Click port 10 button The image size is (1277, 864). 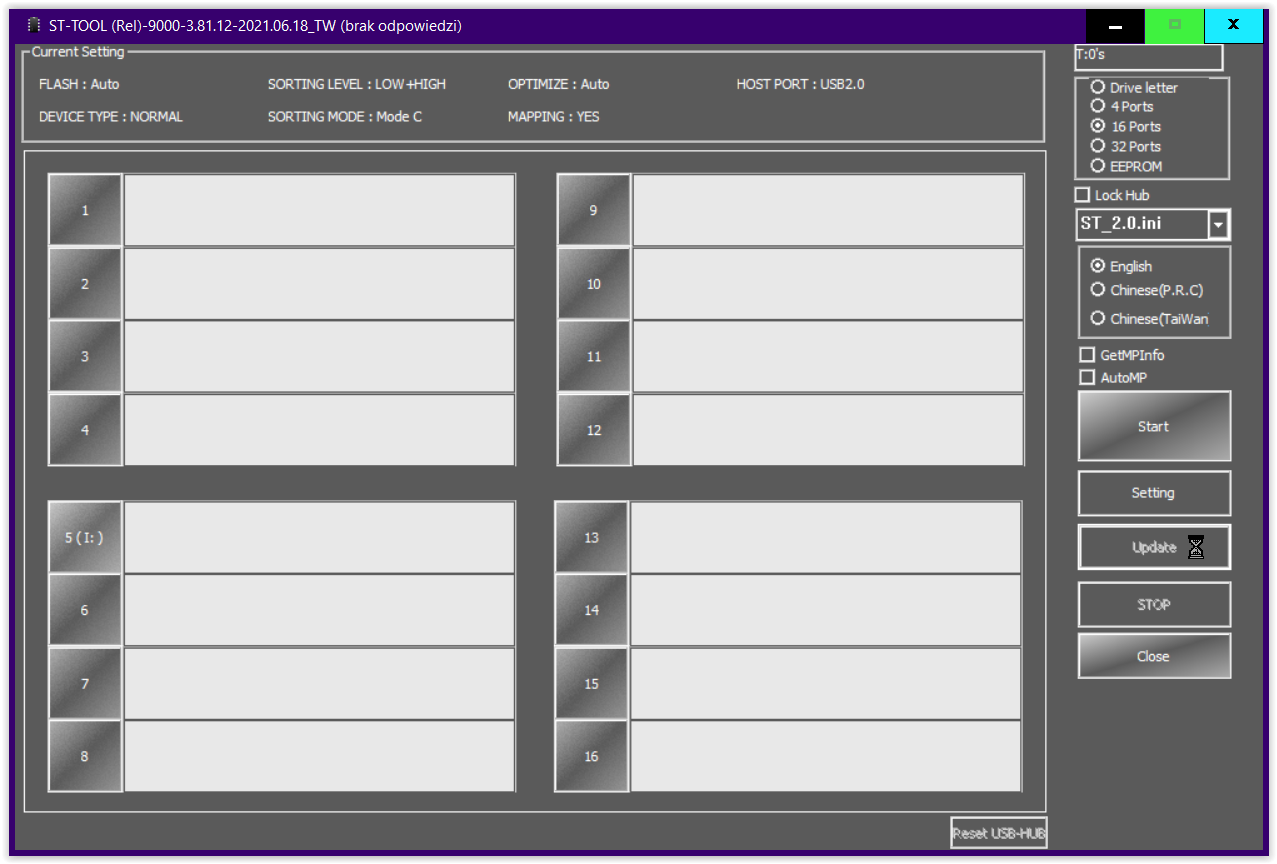(x=594, y=284)
